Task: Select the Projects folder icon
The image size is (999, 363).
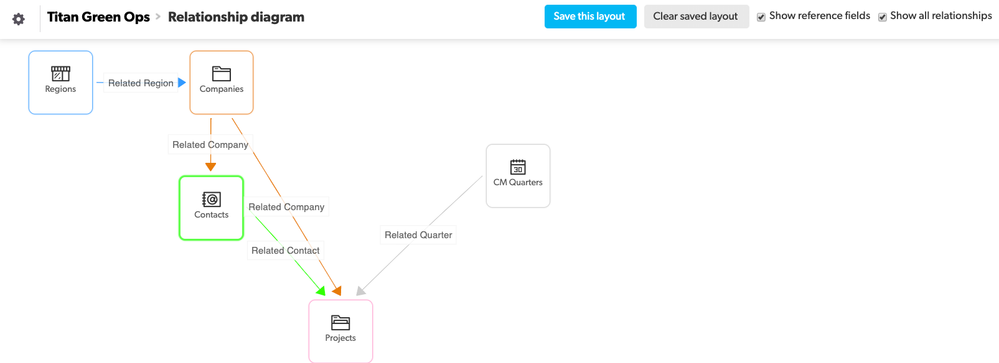Action: [x=341, y=323]
